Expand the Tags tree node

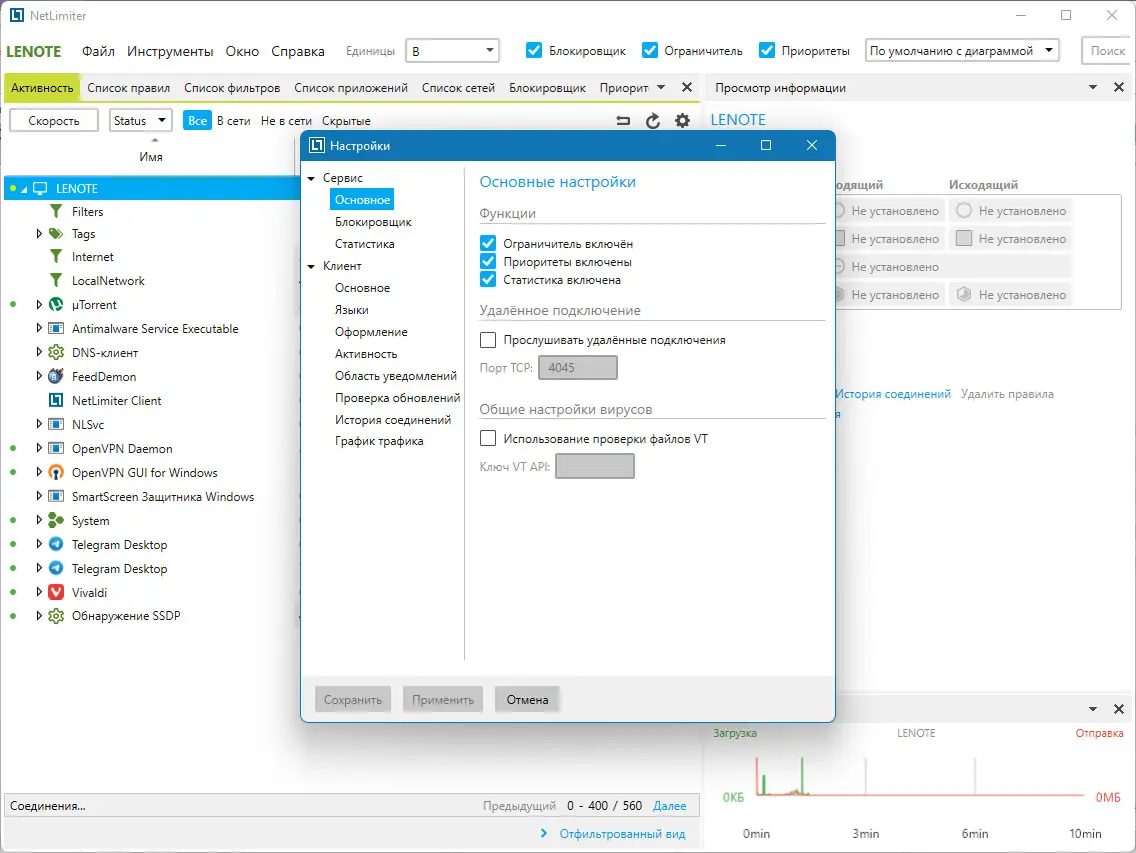39,233
